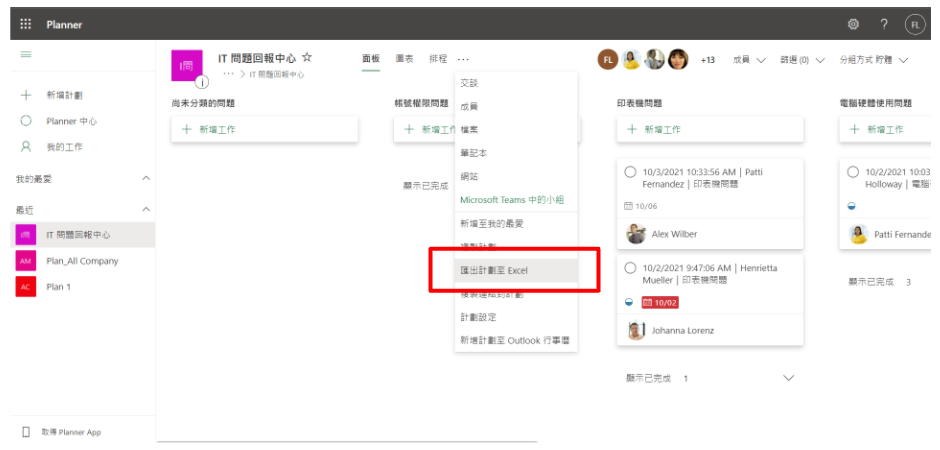Screen dimensions: 940x450
Task: Open the 篩選 (0) filter dropdown
Action: pos(803,60)
